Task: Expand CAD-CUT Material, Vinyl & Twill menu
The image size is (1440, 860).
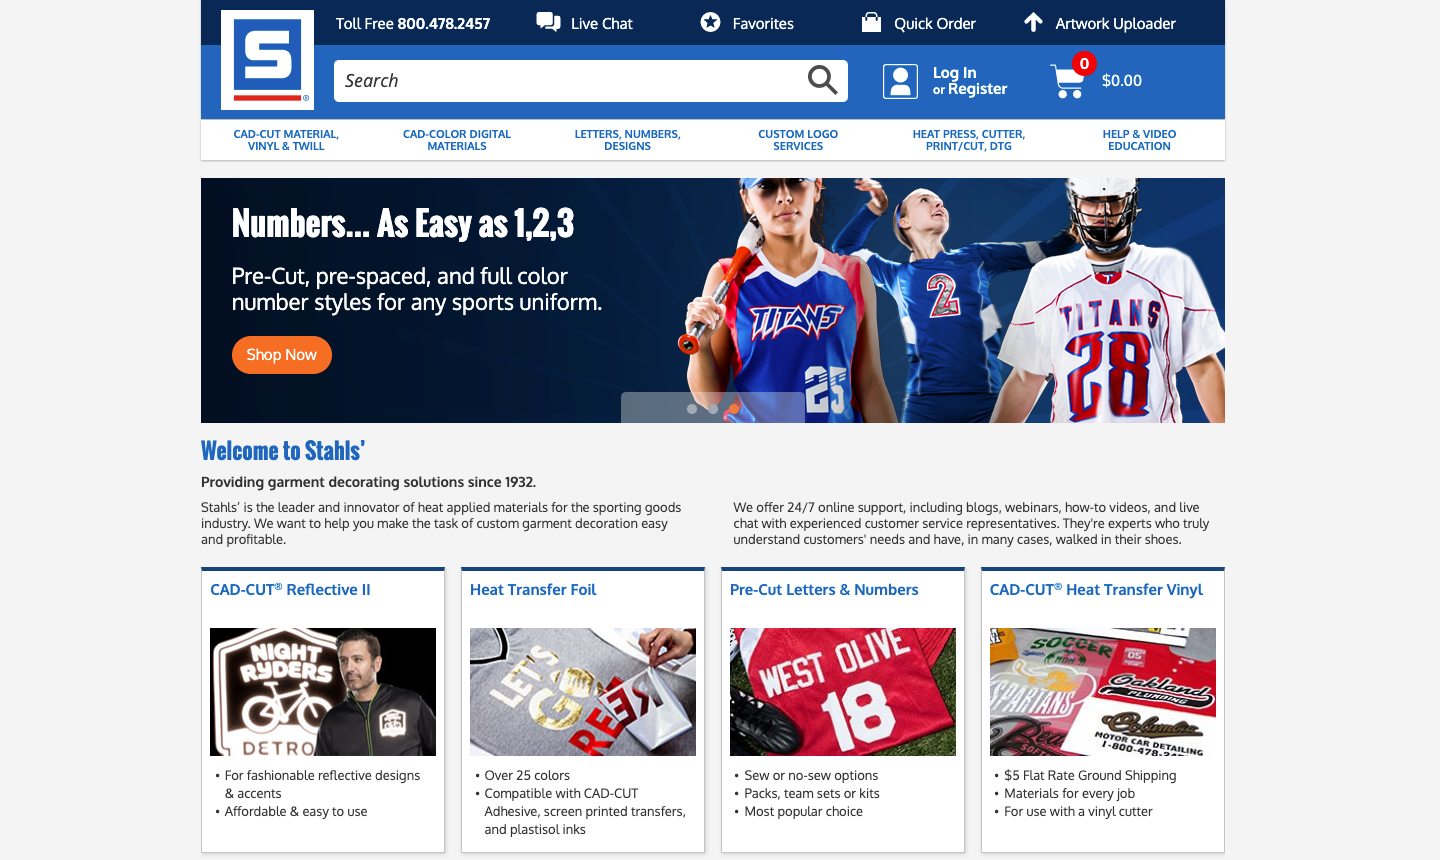Action: coord(286,140)
